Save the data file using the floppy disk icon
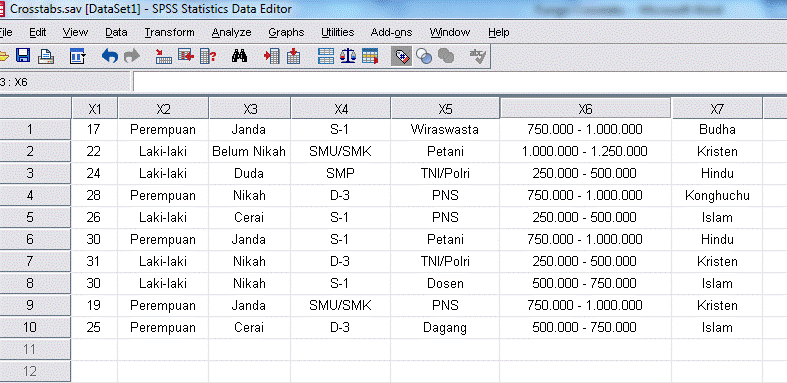This screenshot has width=787, height=383. click(x=23, y=56)
